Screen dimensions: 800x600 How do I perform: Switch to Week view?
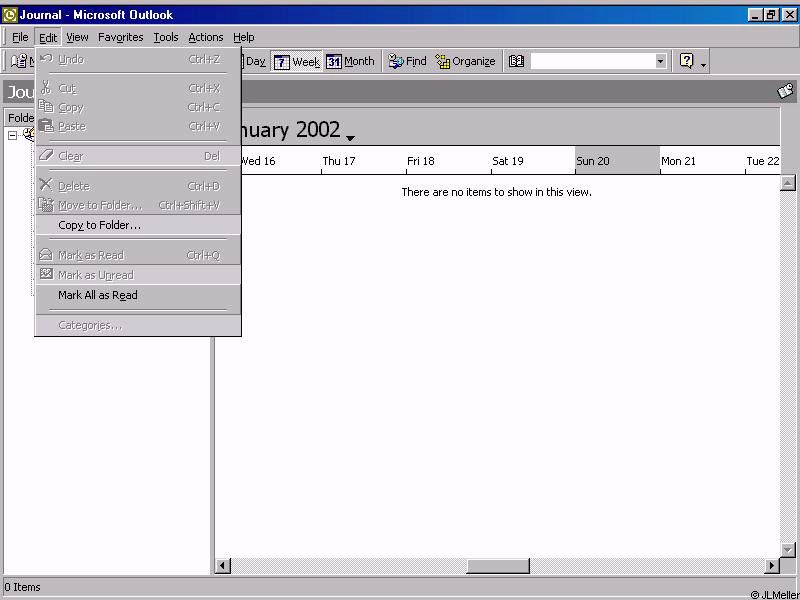pyautogui.click(x=296, y=62)
